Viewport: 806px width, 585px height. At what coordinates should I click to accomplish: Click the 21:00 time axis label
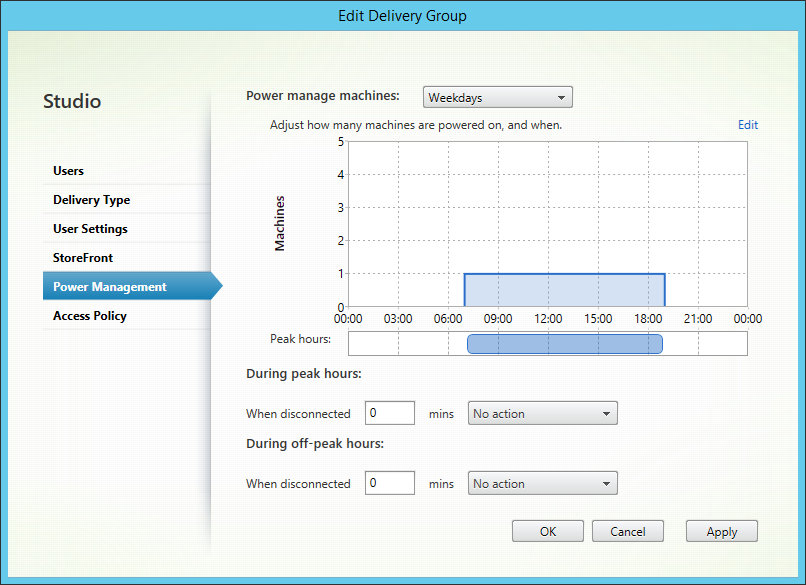coord(698,319)
